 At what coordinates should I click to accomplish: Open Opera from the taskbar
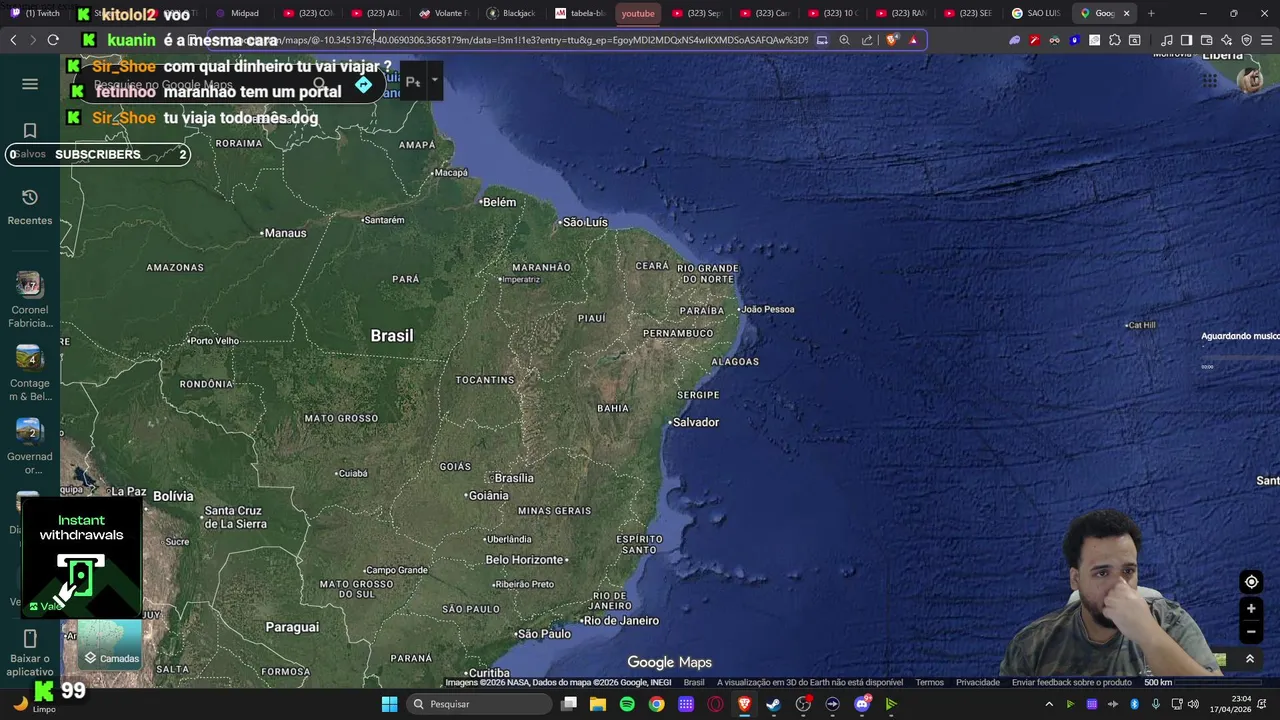coord(715,704)
